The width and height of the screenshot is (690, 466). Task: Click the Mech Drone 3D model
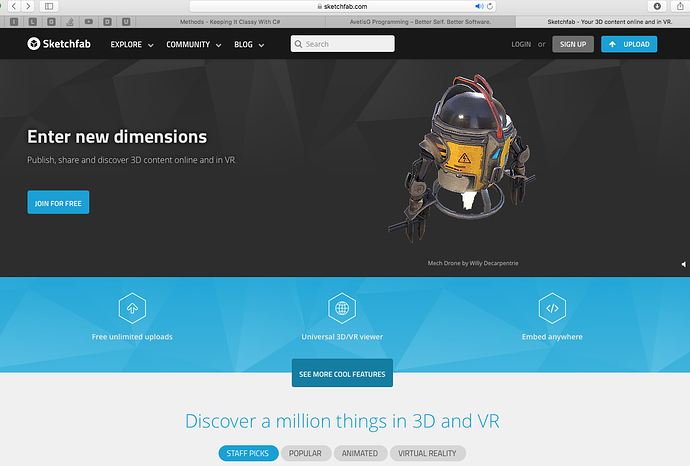coord(464,158)
